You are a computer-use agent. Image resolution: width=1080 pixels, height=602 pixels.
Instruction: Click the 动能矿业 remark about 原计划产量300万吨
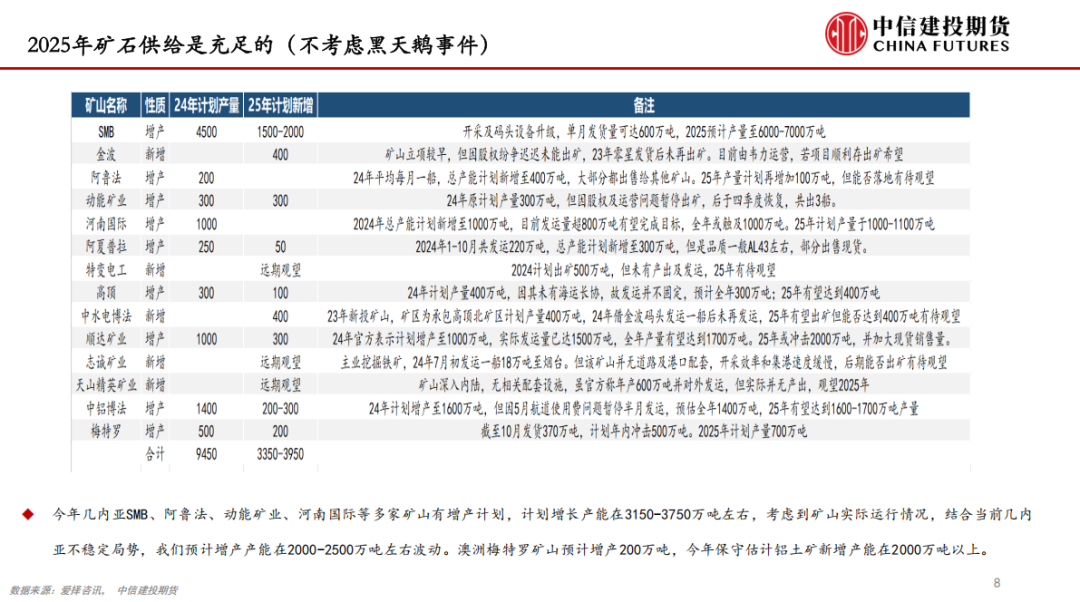[643, 200]
